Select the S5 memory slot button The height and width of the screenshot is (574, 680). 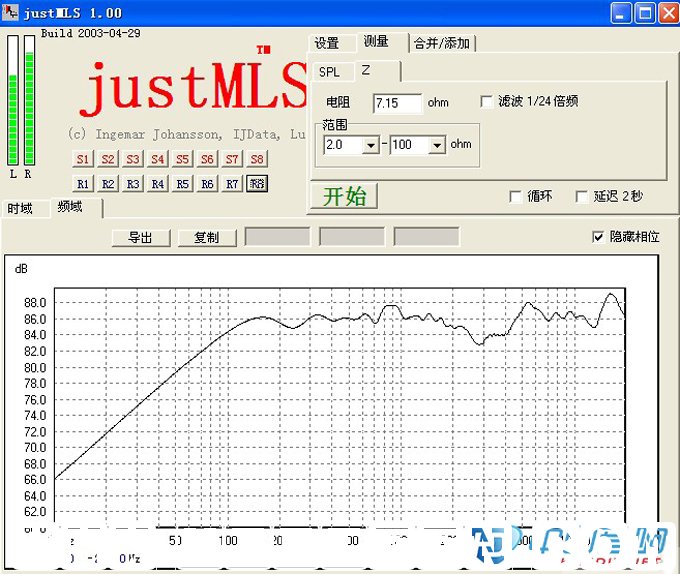pos(182,159)
